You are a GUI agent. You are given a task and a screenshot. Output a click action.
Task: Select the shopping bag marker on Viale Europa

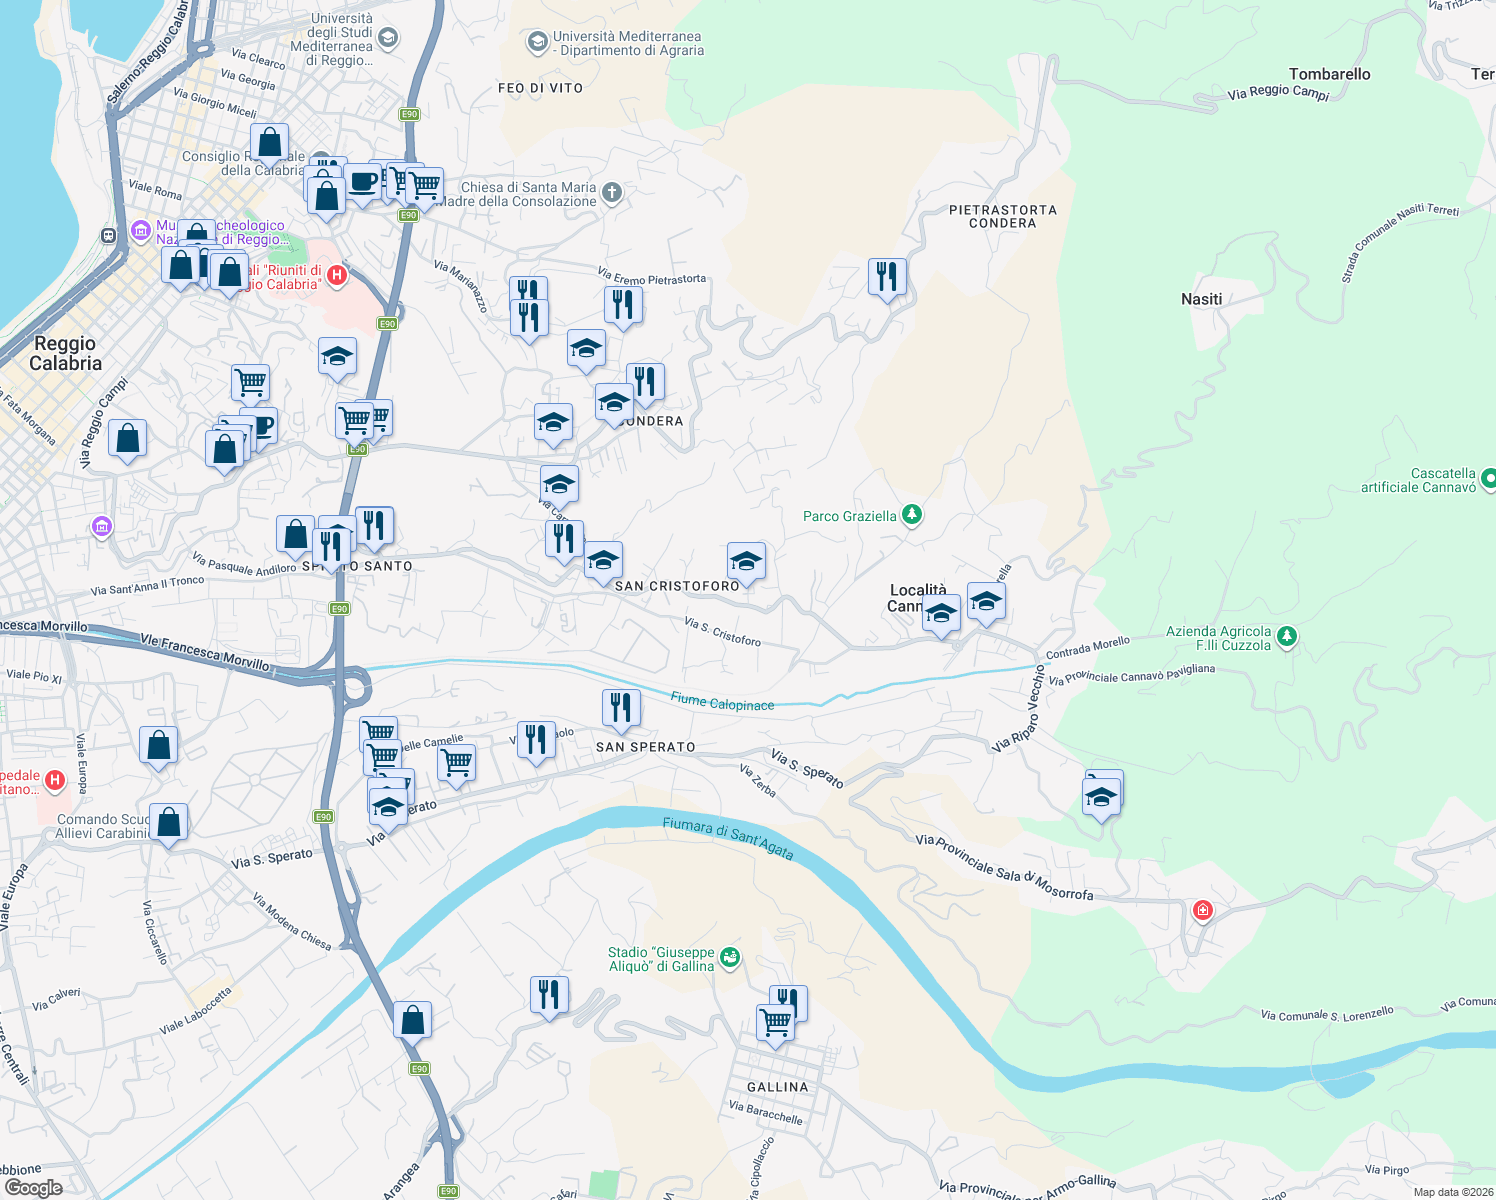coord(158,744)
